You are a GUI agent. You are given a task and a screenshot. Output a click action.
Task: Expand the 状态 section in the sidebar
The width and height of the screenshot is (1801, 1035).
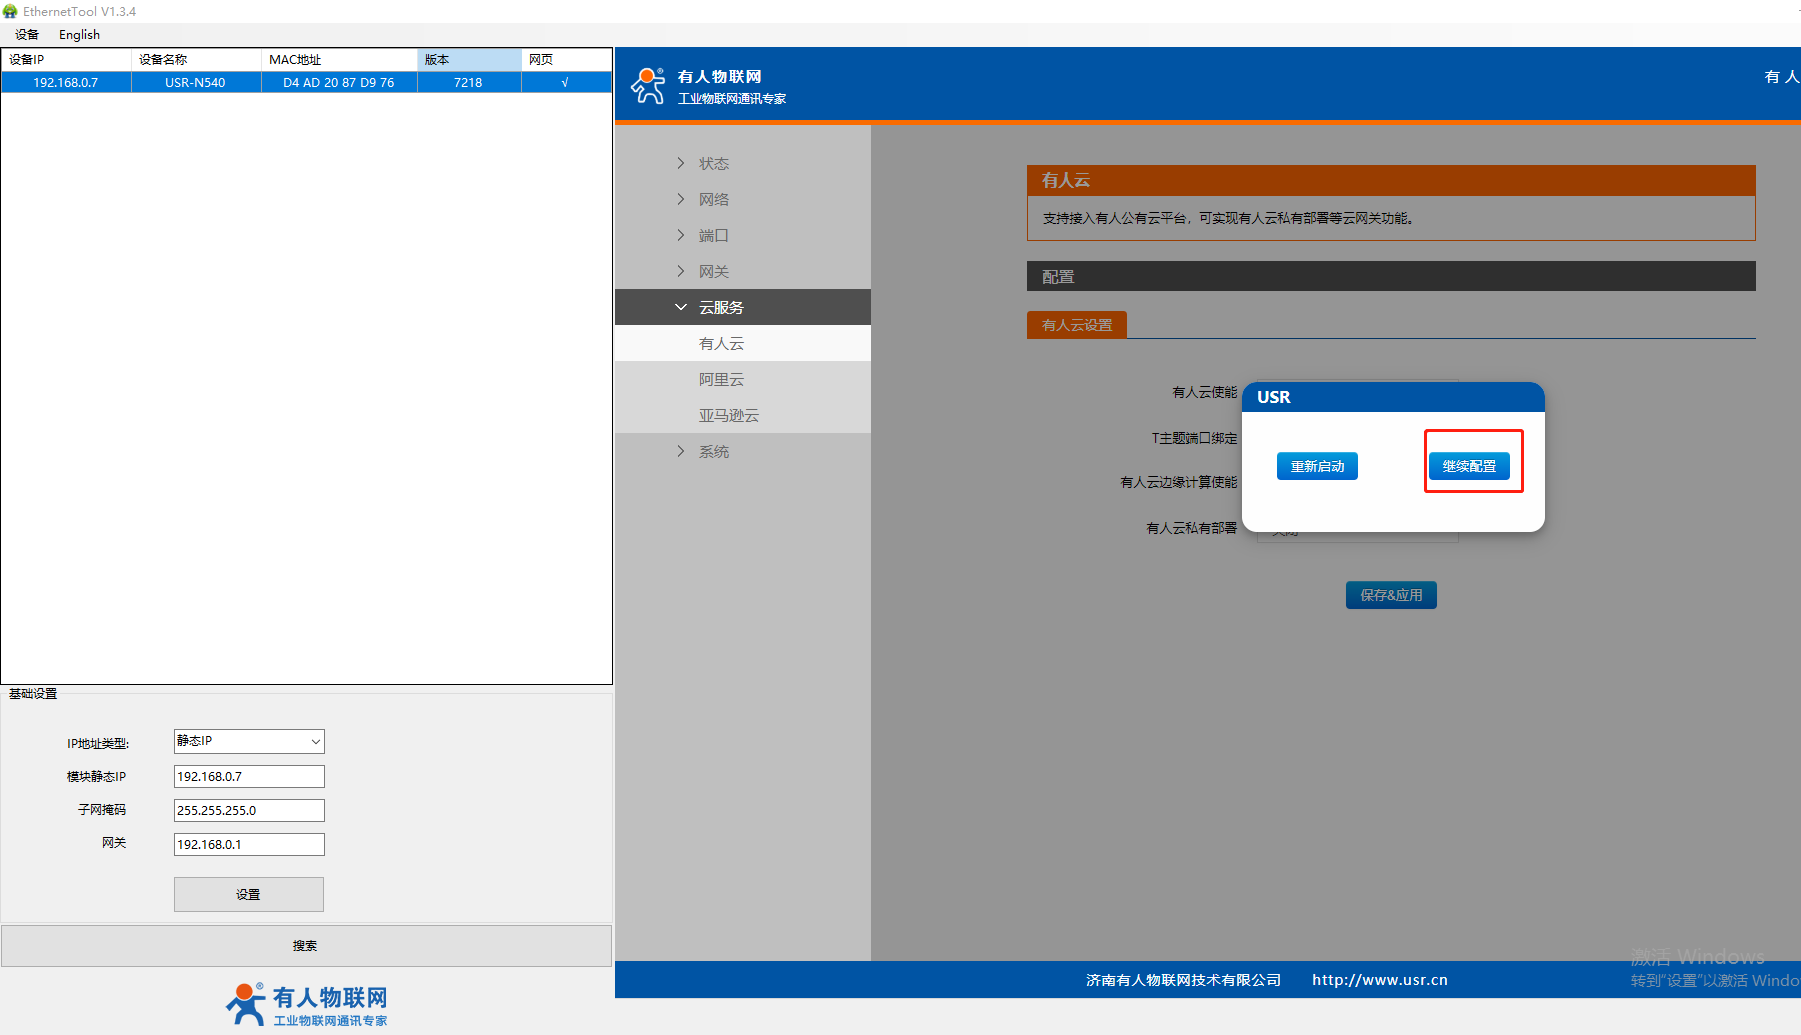[742, 163]
